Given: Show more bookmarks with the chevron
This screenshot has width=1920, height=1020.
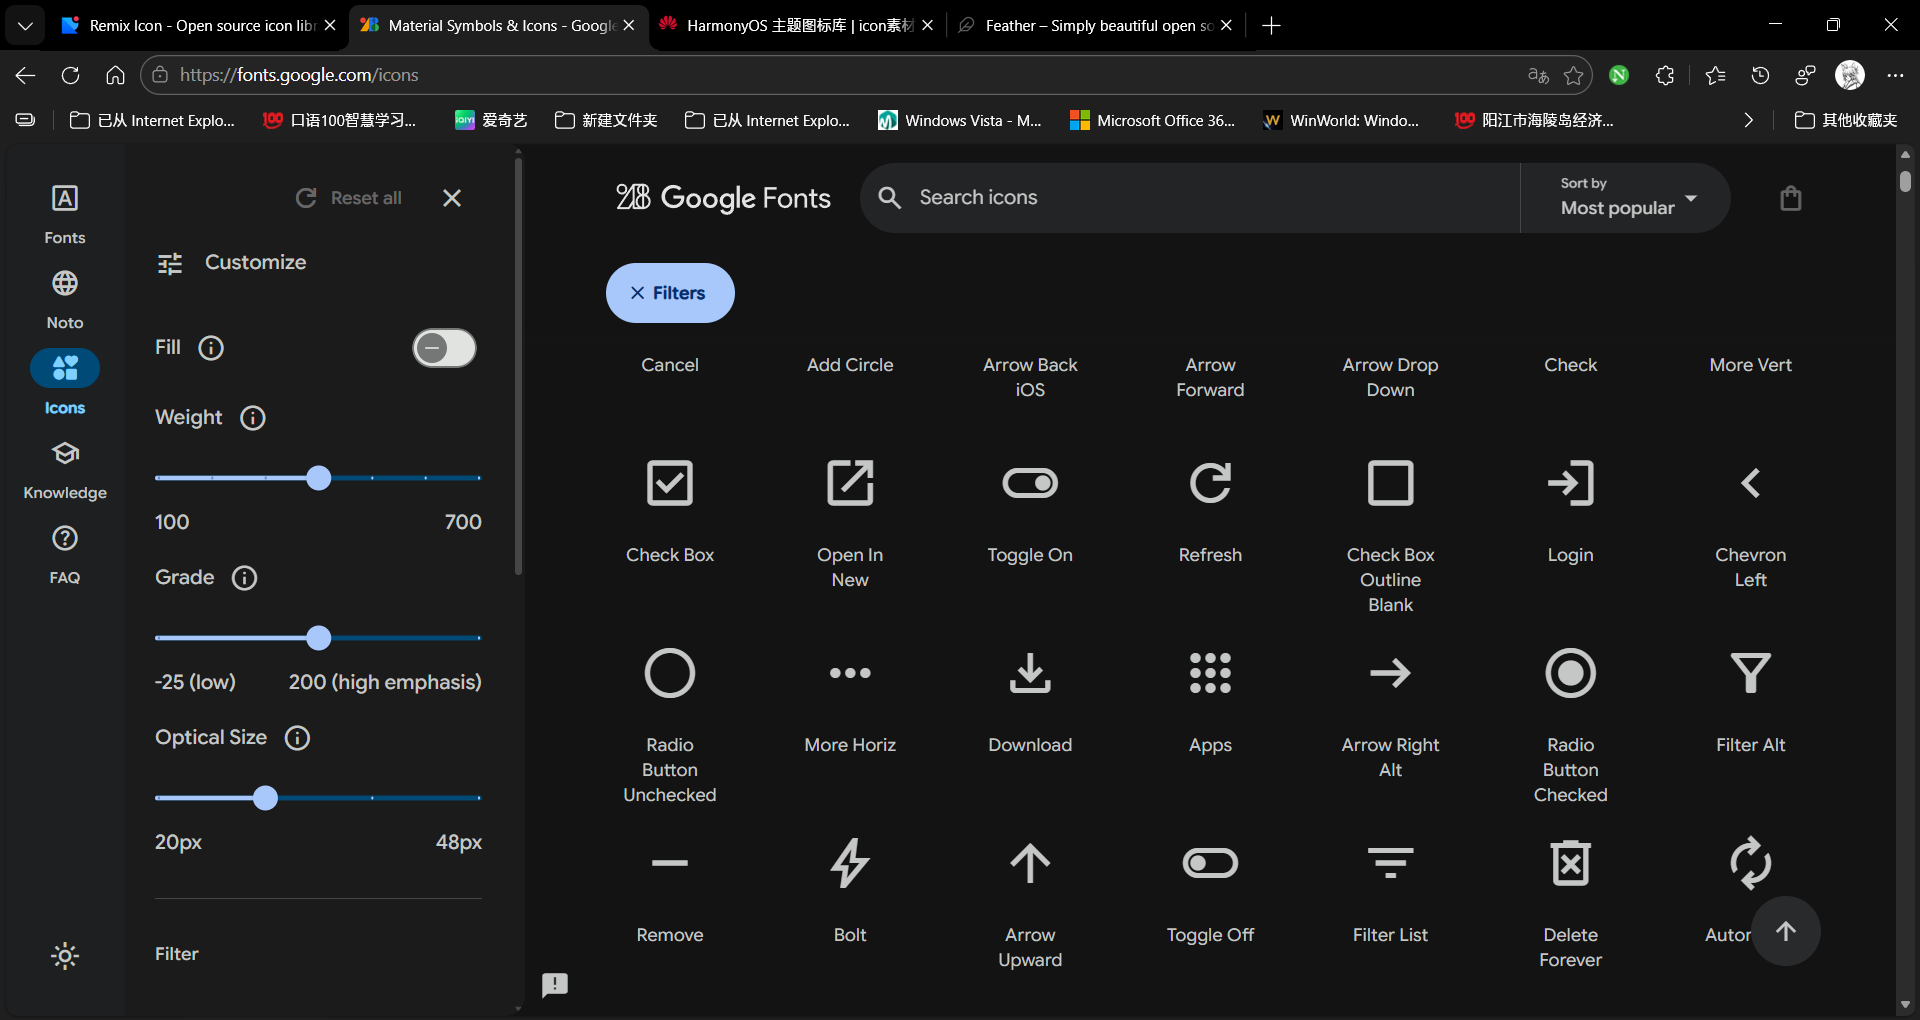Looking at the screenshot, I should click(1748, 120).
